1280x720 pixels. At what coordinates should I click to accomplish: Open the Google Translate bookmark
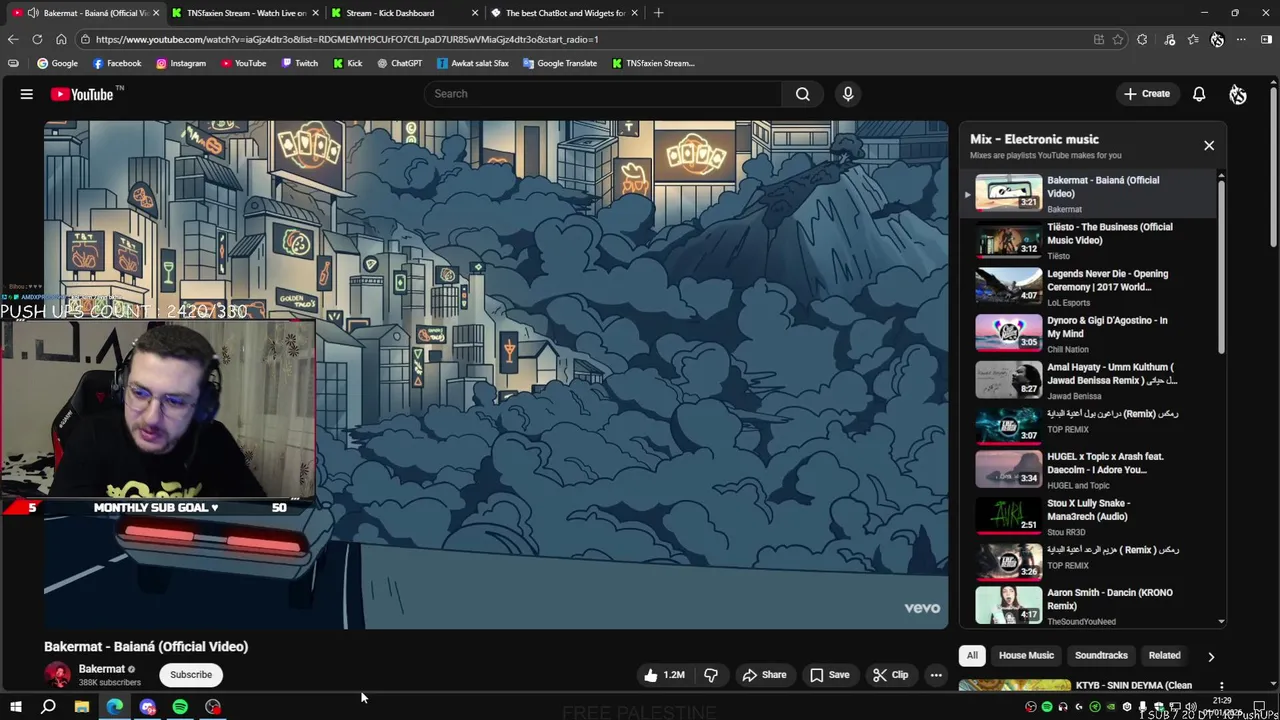click(x=560, y=63)
